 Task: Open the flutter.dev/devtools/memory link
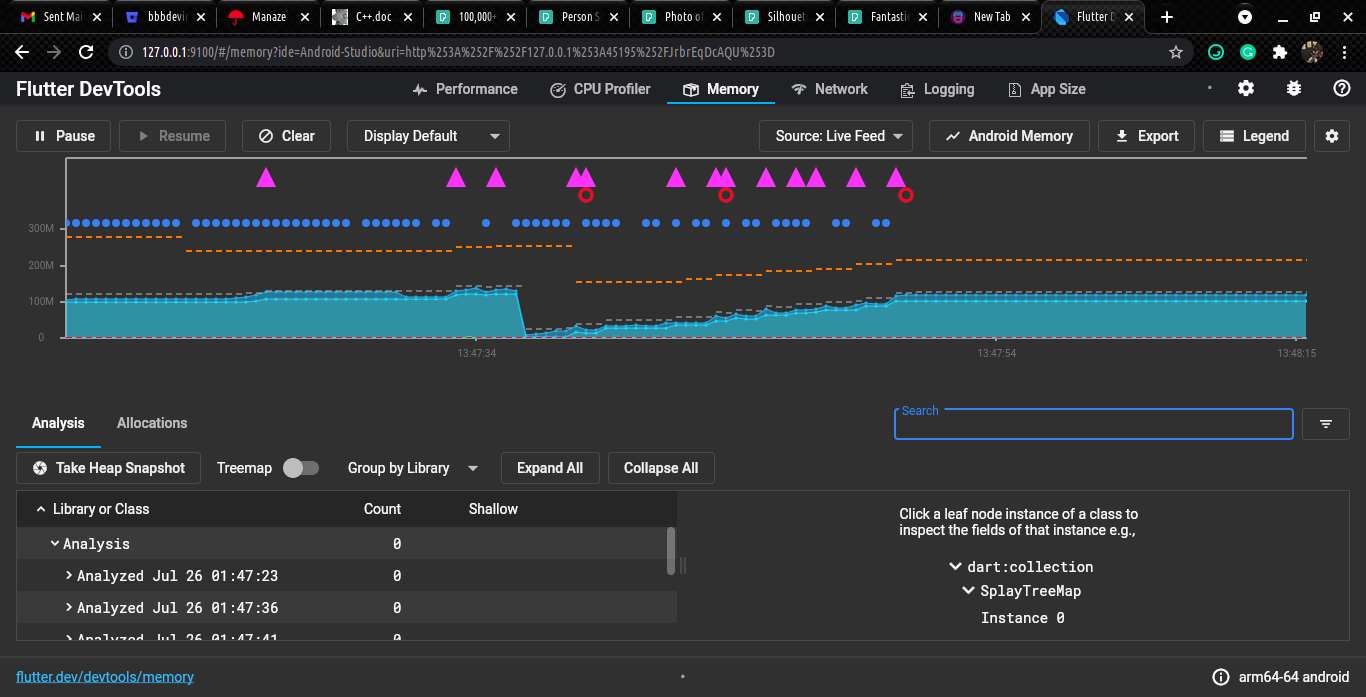[105, 677]
